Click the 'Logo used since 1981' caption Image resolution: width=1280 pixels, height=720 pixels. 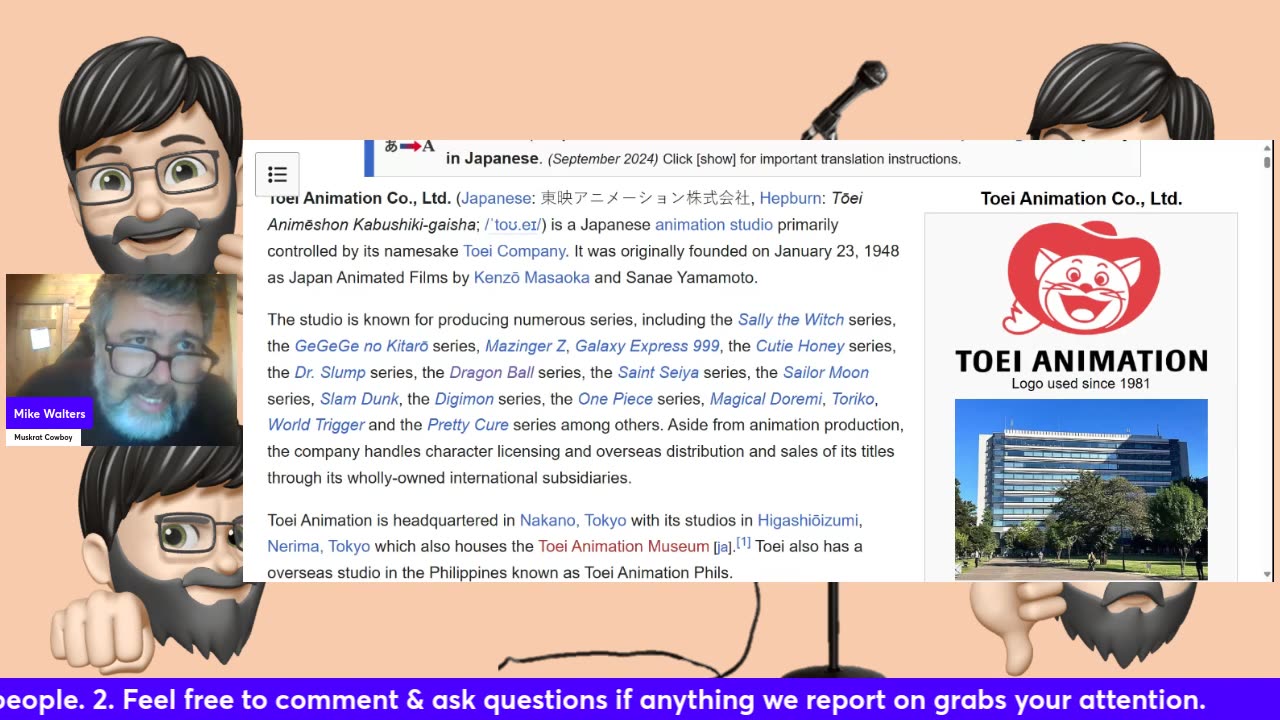click(x=1081, y=383)
